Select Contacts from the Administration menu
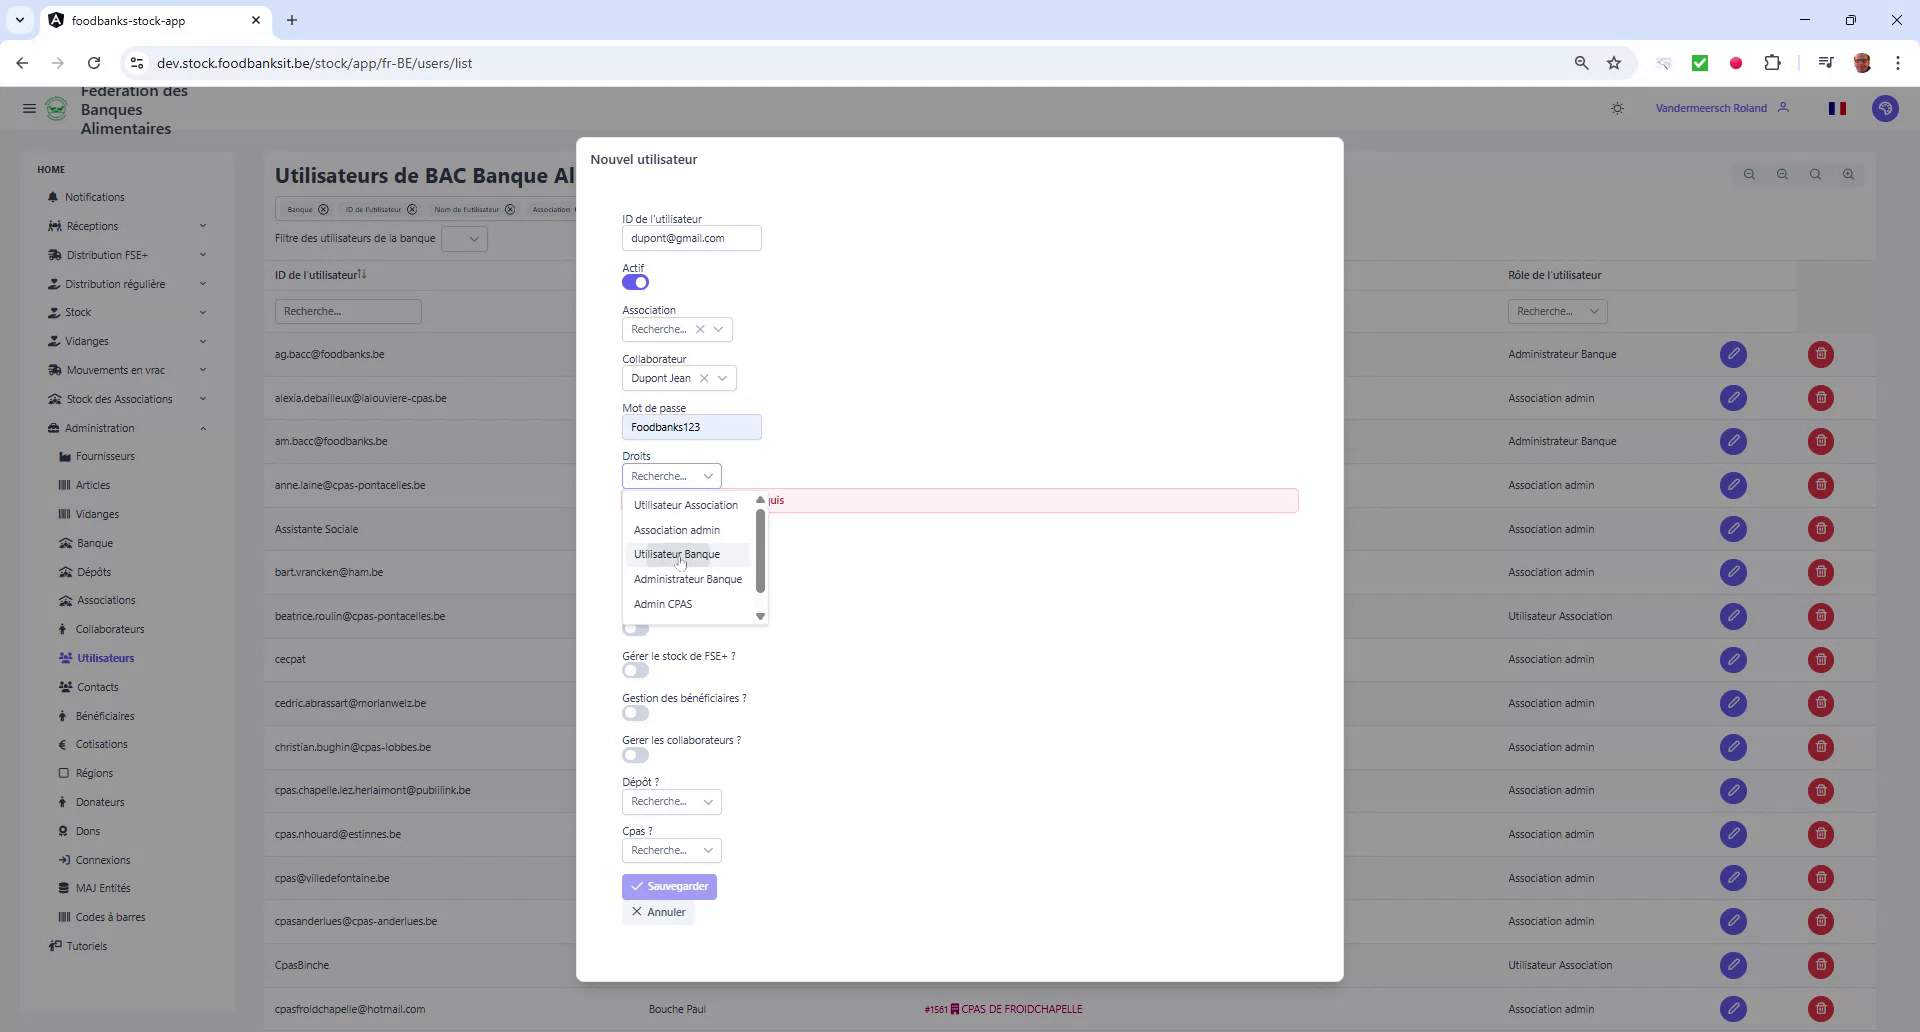Screen dimensions: 1920x1032 (97, 687)
